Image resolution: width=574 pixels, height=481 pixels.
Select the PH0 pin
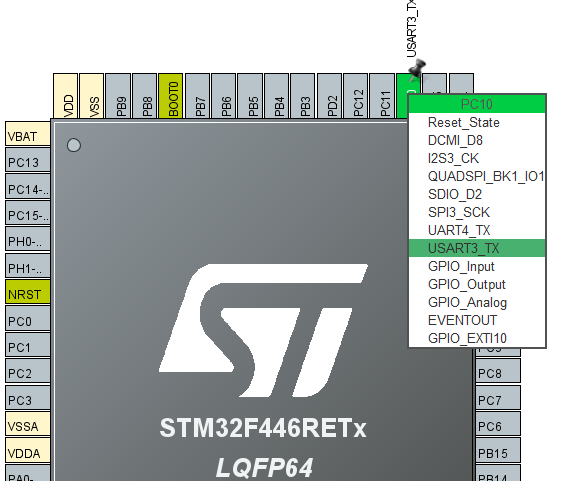tap(28, 239)
